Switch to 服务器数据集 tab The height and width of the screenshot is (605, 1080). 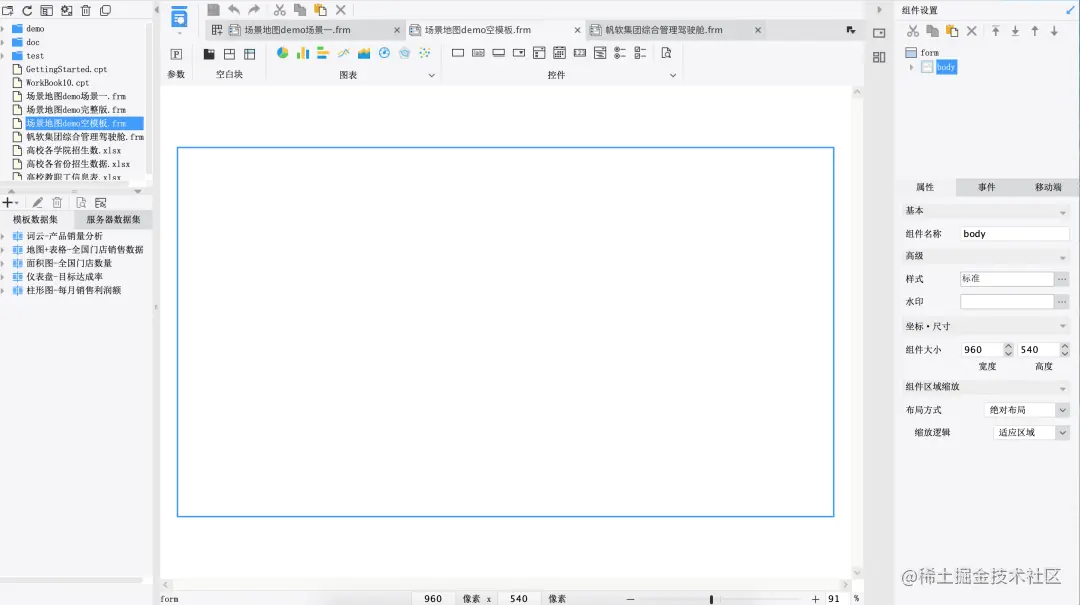tap(113, 220)
